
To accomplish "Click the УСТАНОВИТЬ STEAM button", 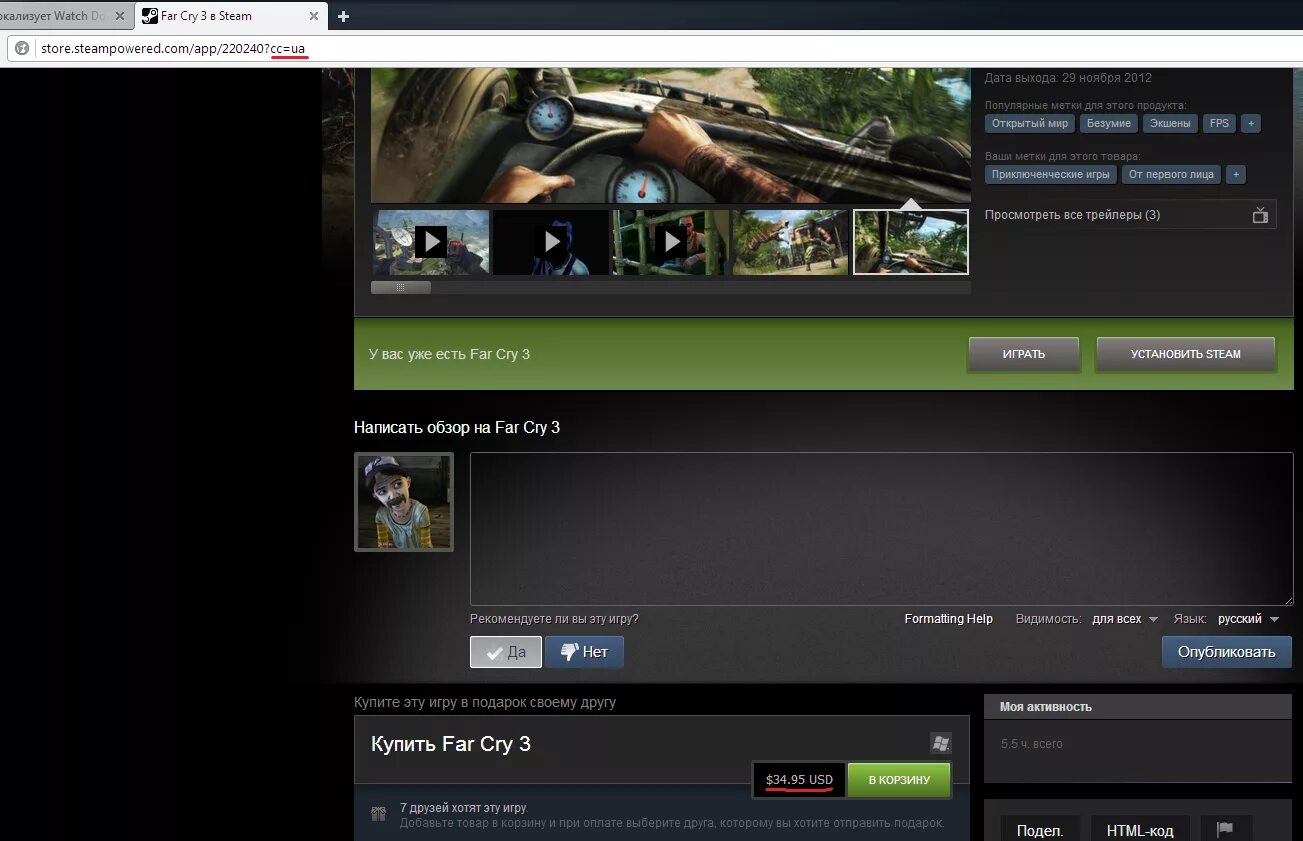I will coord(1185,354).
